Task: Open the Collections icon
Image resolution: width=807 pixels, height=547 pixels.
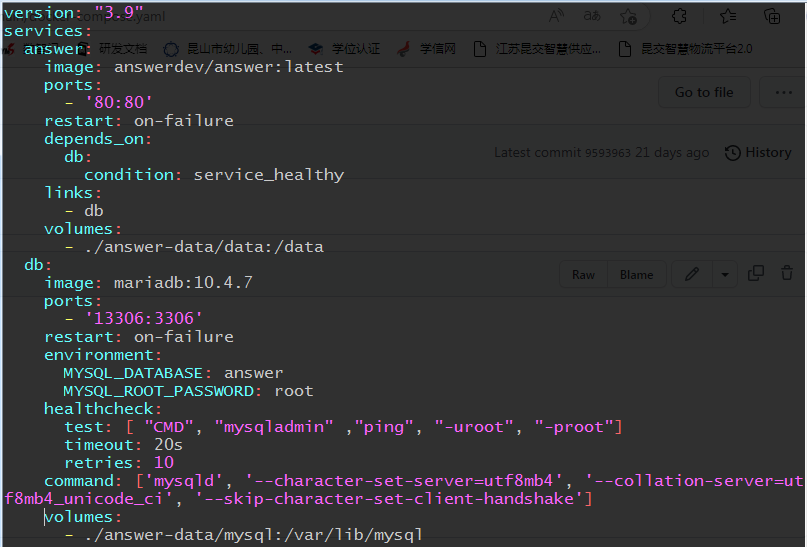Action: coord(772,16)
